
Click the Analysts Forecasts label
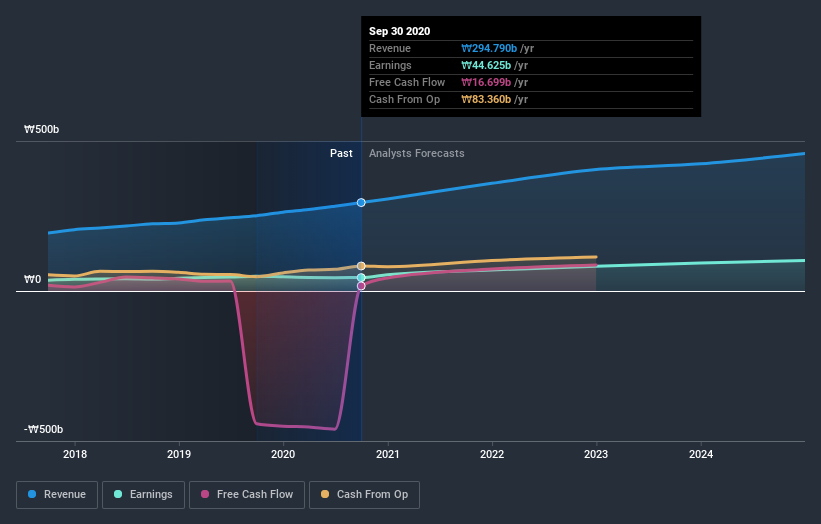(x=417, y=153)
